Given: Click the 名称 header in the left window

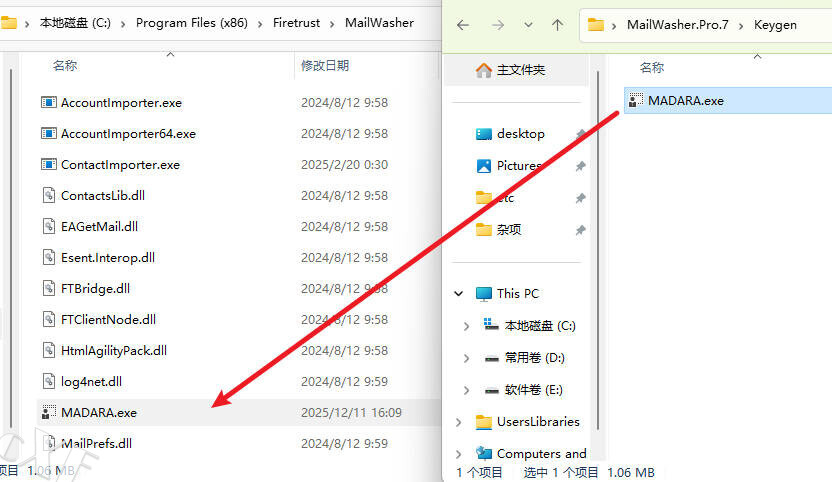Looking at the screenshot, I should (x=65, y=65).
